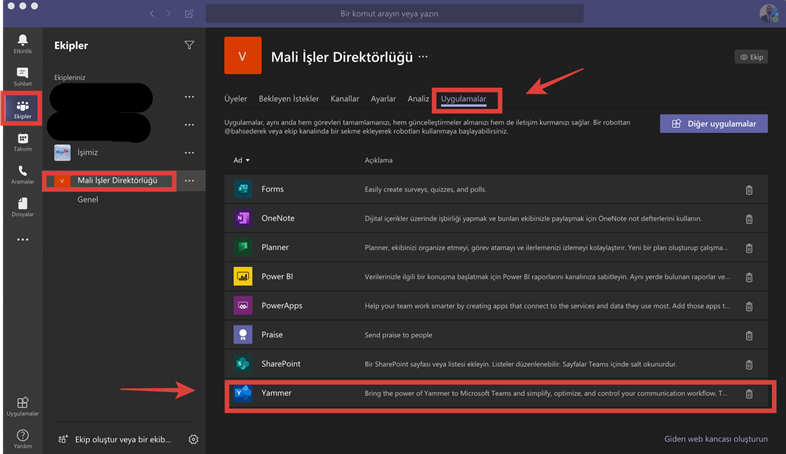Switch to the Analiz tab

(418, 99)
